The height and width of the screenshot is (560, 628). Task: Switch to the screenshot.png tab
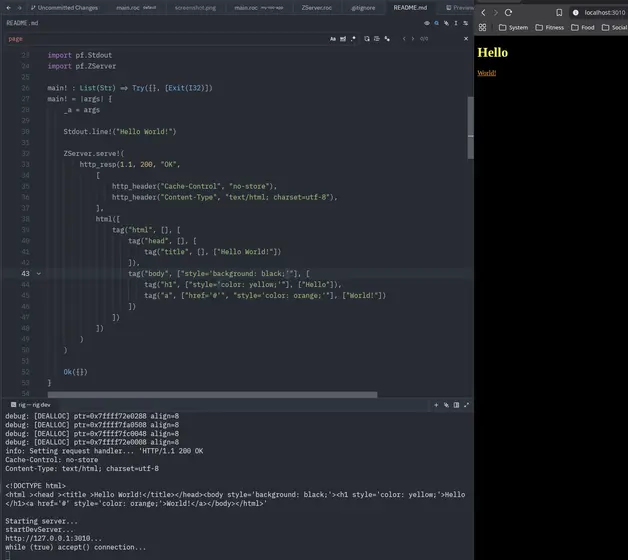coord(193,7)
